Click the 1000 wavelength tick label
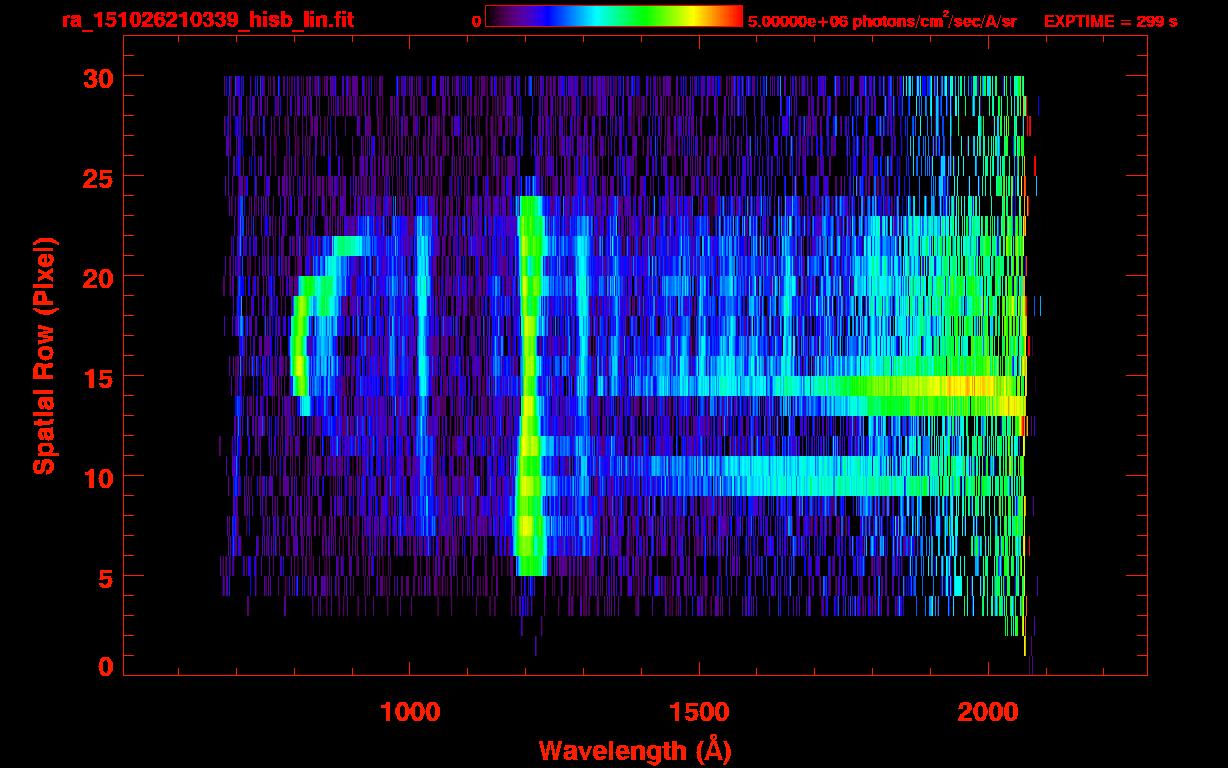The width and height of the screenshot is (1228, 768). click(410, 712)
